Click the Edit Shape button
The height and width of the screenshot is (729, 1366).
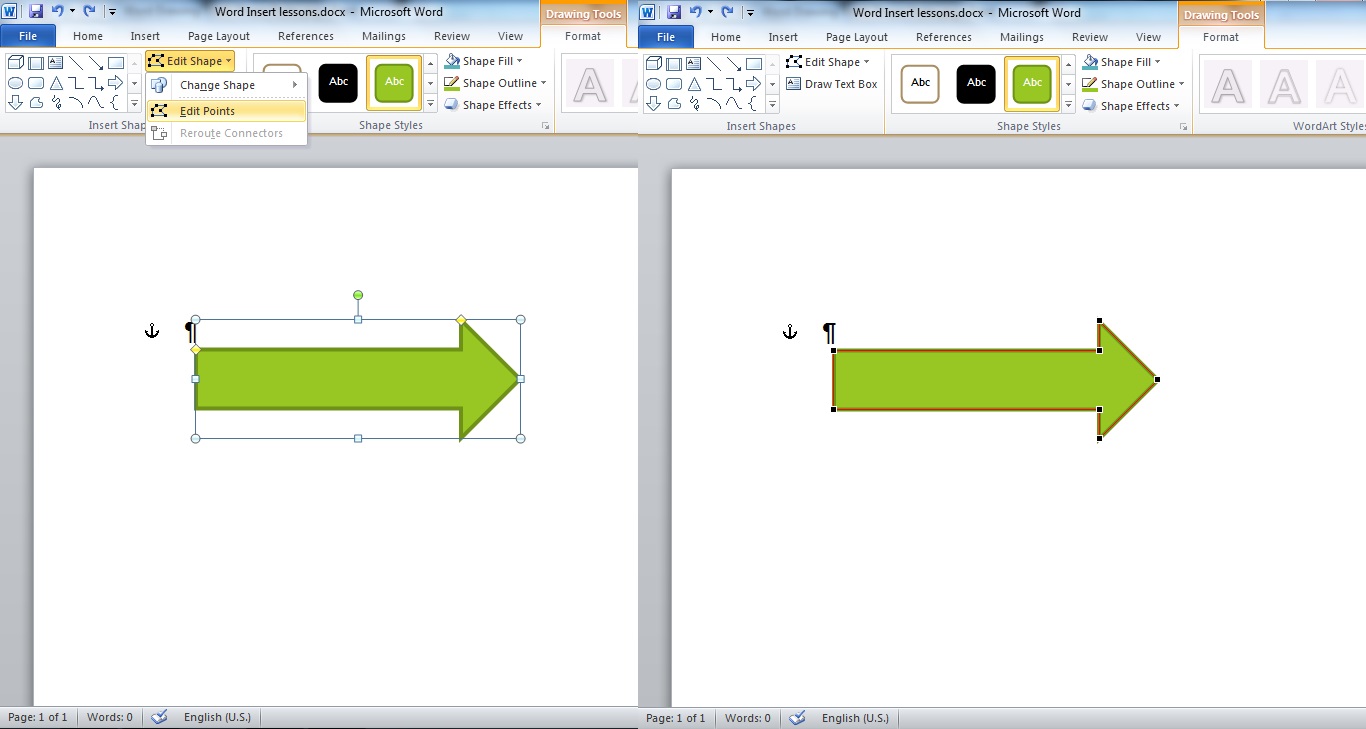point(190,60)
